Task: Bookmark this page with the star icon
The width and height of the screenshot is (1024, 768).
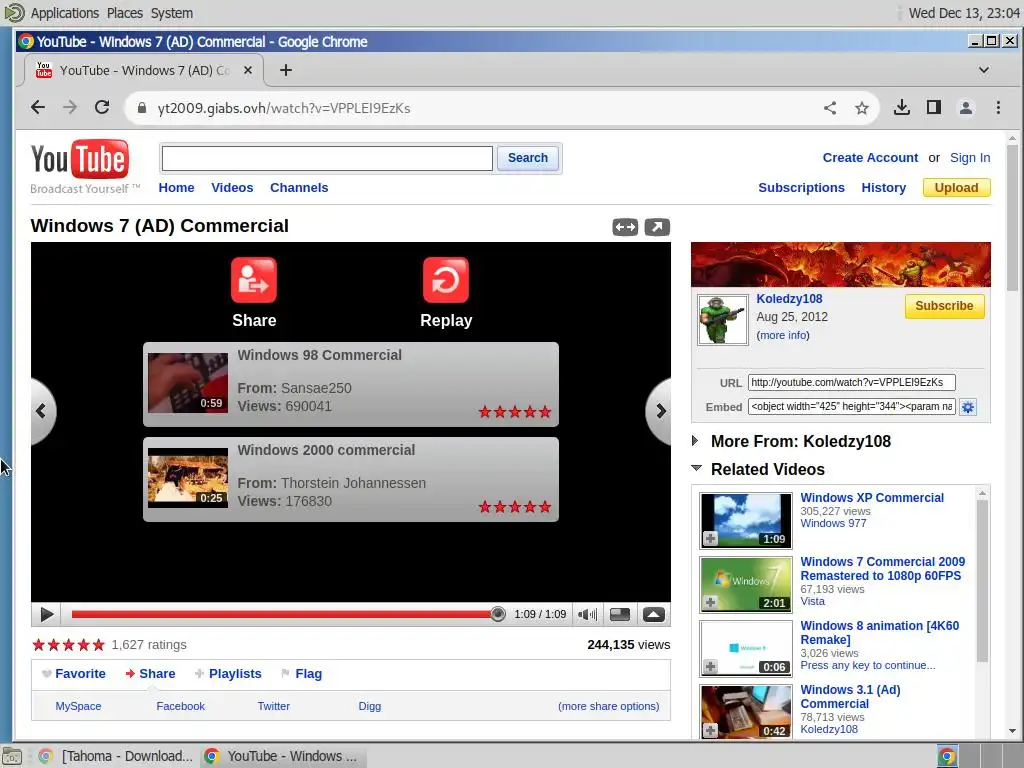Action: coord(862,108)
